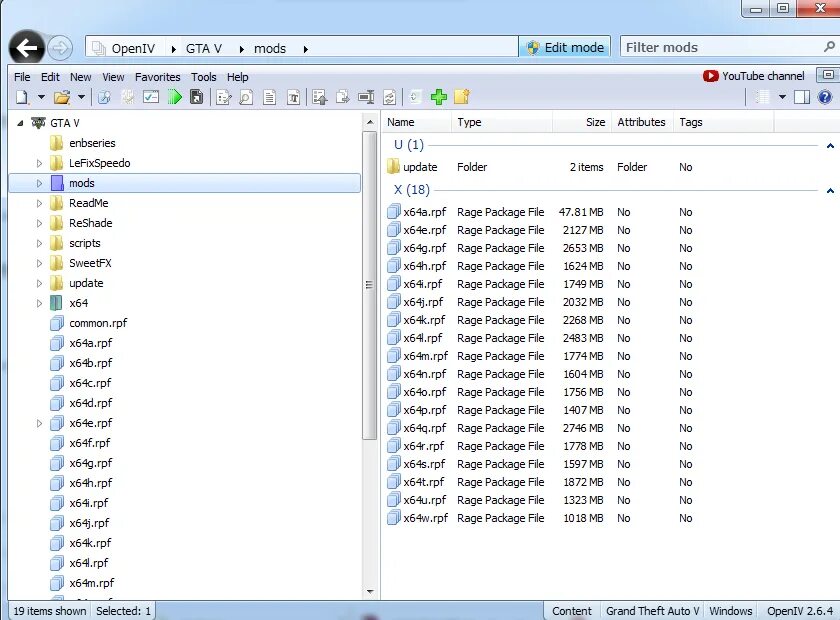The height and width of the screenshot is (620, 840).
Task: Expand the SweetFX folder in tree
Action: tap(39, 264)
